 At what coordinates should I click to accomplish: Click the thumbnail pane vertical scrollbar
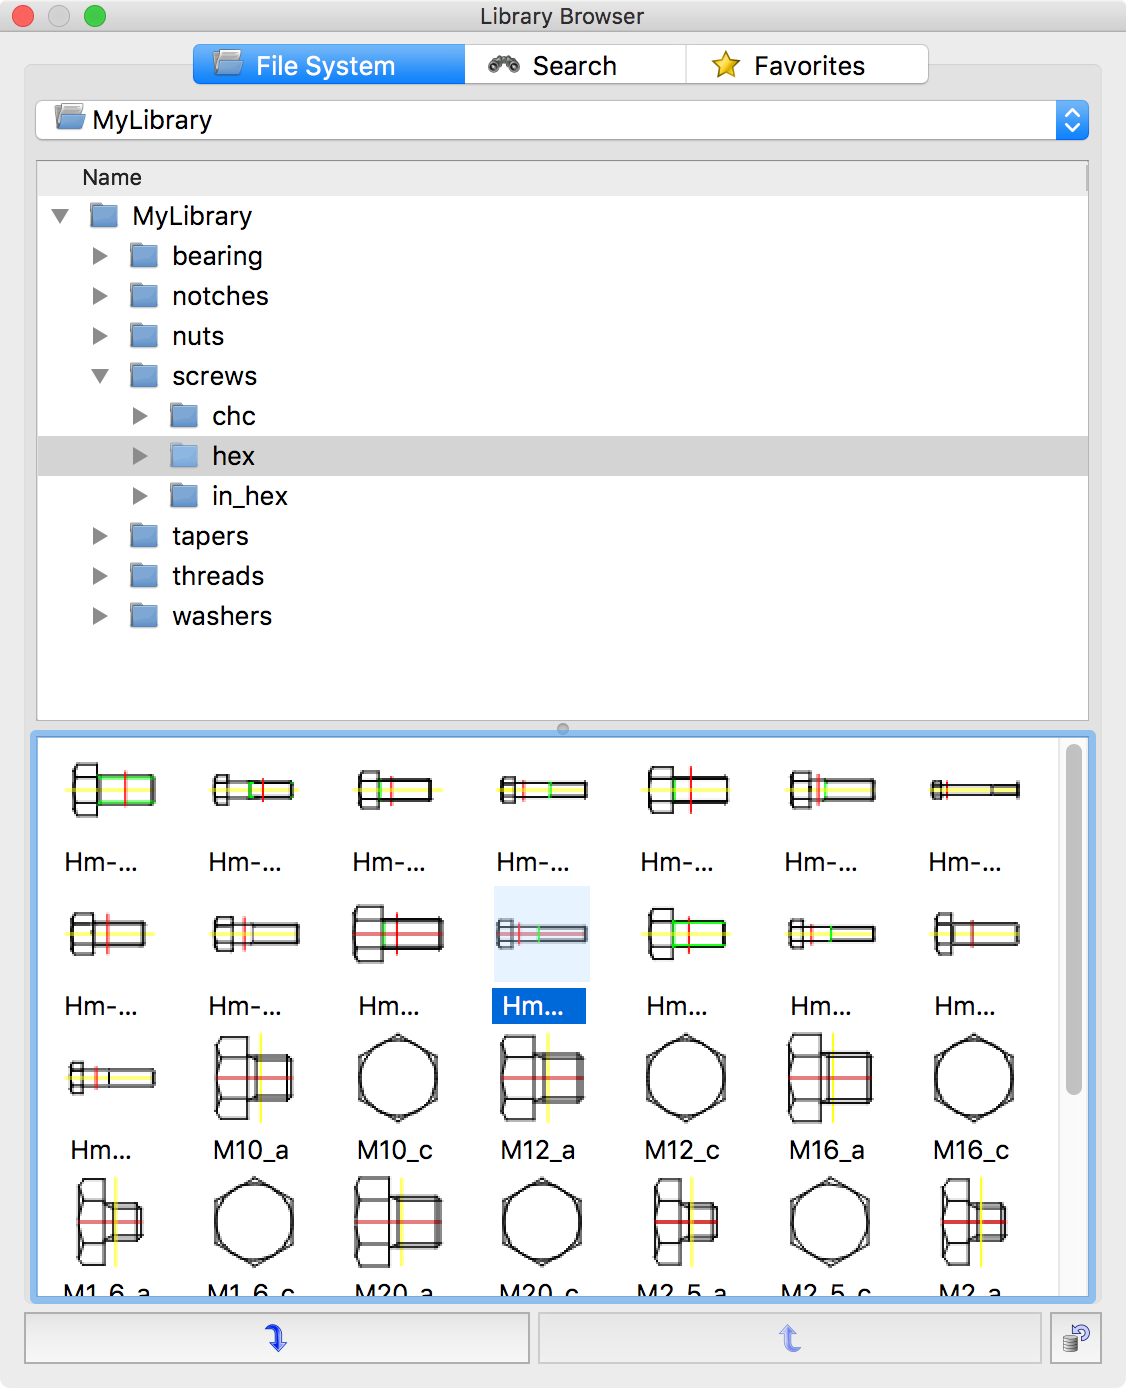1074,920
